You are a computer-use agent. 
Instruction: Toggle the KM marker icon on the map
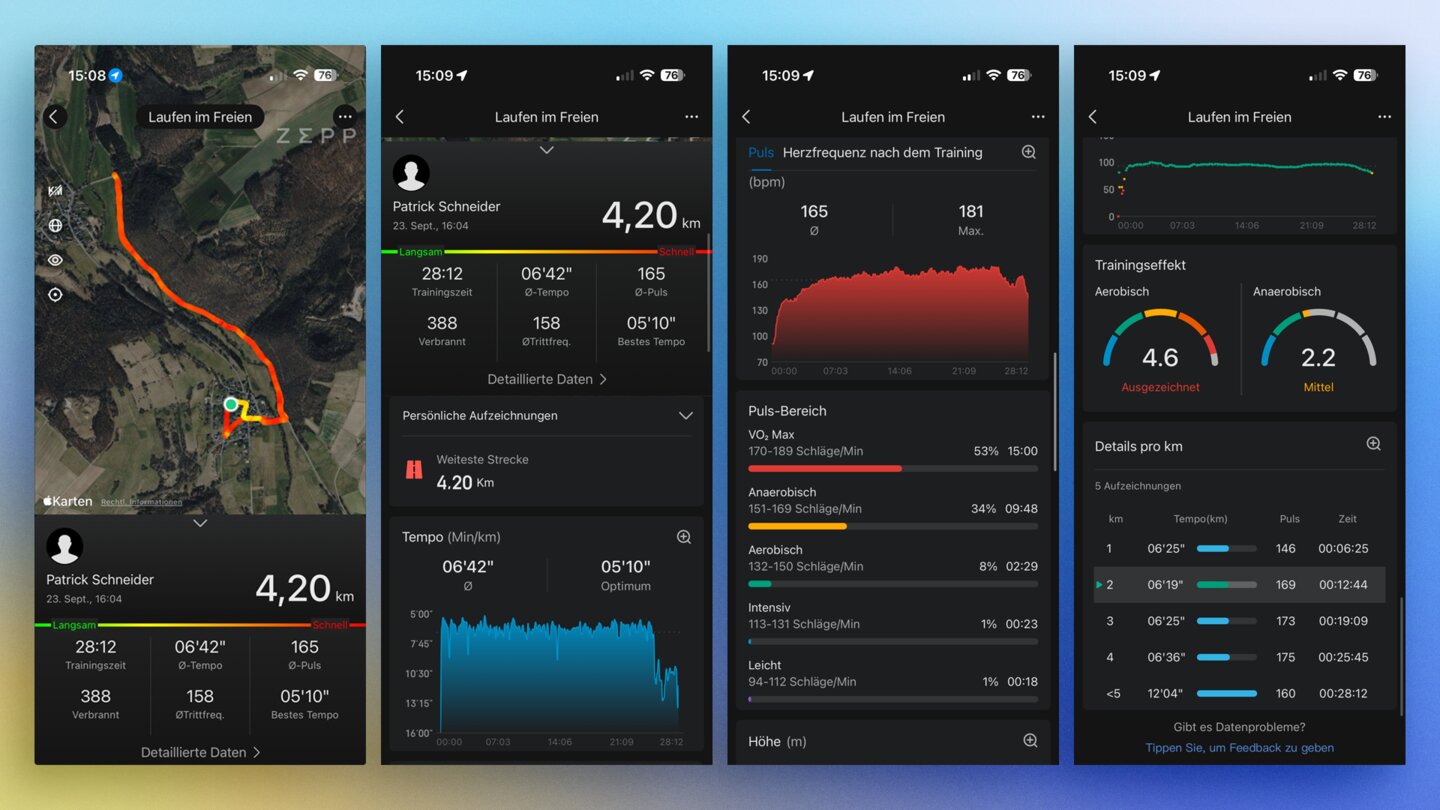pyautogui.click(x=55, y=191)
